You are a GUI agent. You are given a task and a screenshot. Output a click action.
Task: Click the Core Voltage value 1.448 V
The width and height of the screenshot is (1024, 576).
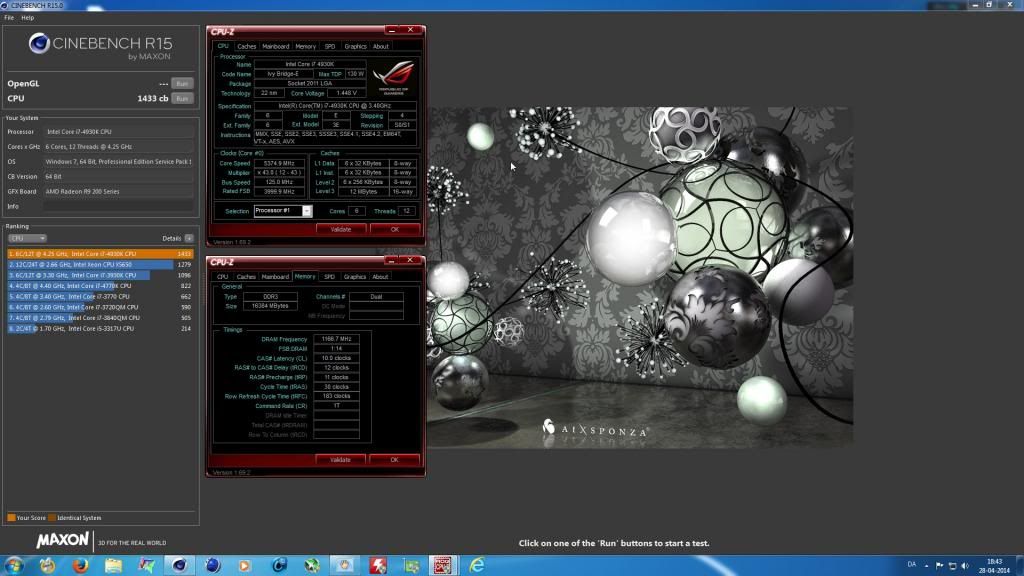click(346, 93)
